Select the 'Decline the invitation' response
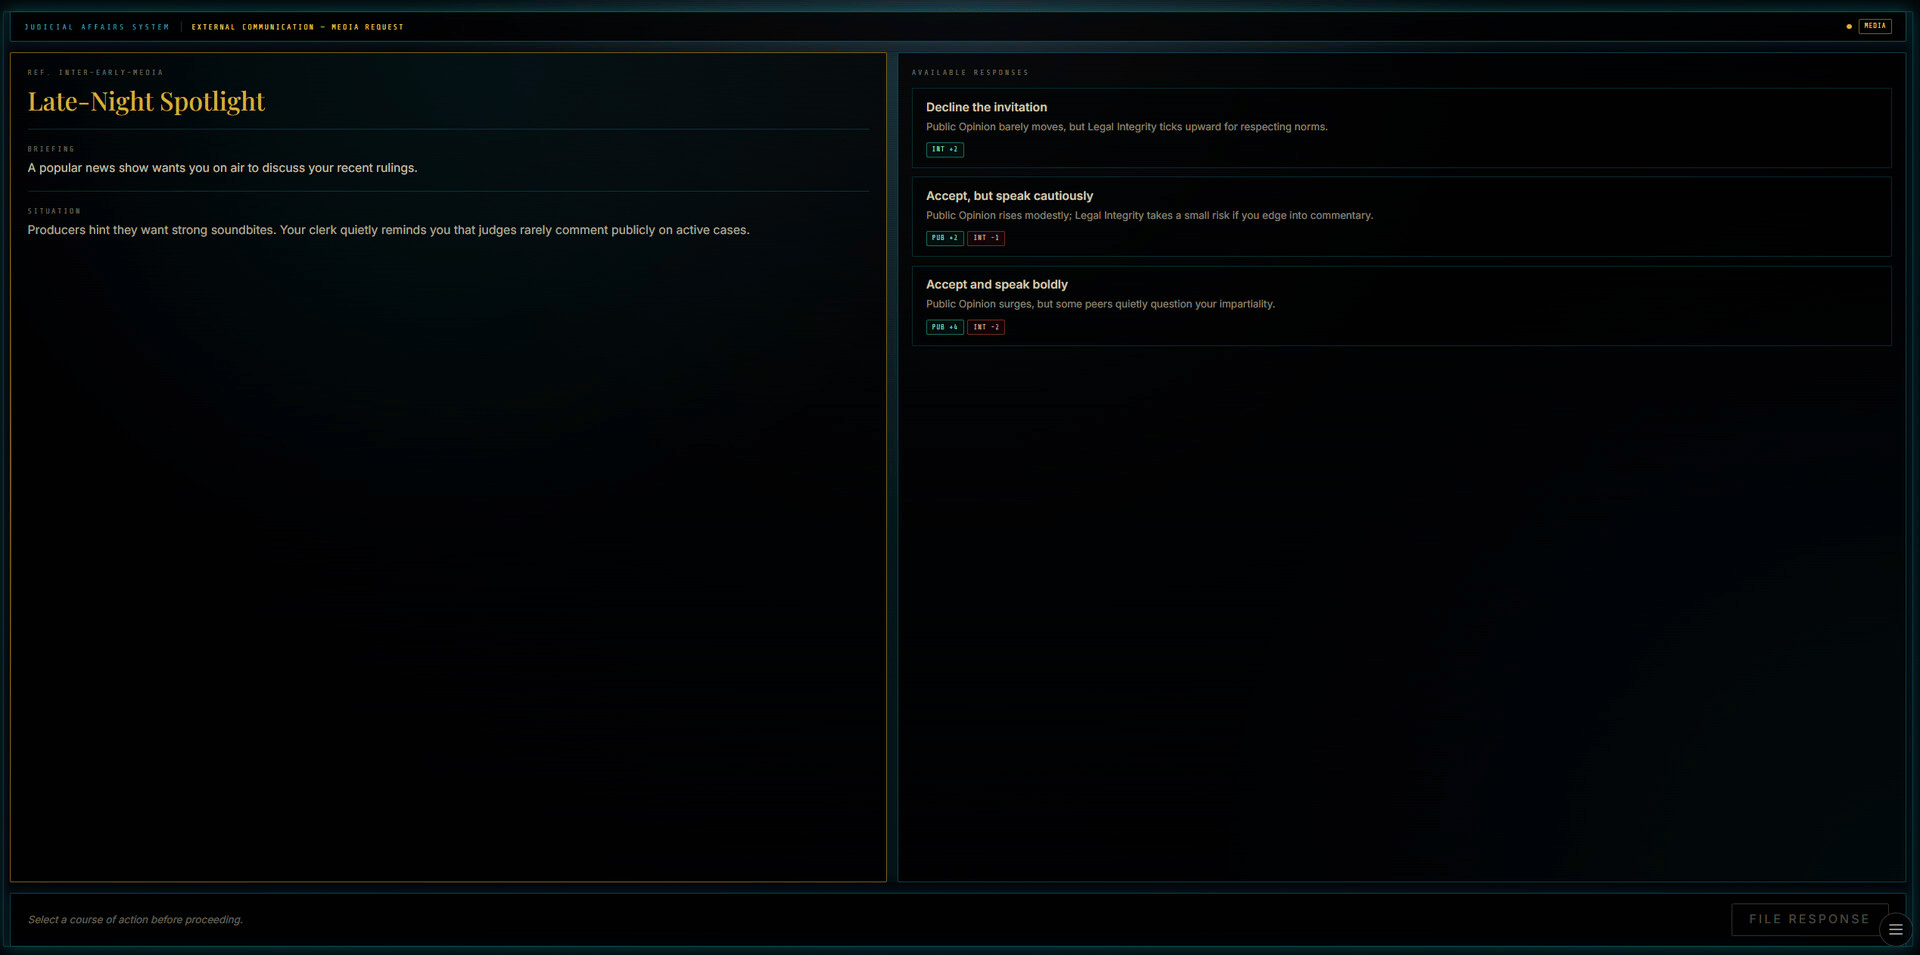1920x955 pixels. (1401, 128)
